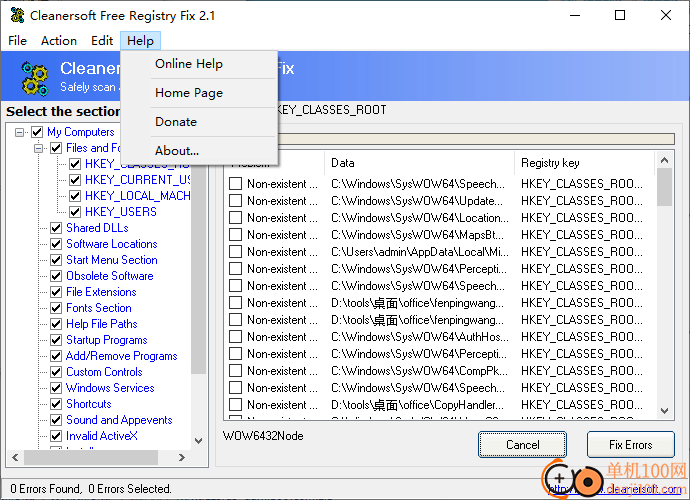This screenshot has width=690, height=500.
Task: Choose Home Page from Help menu
Action: pyautogui.click(x=189, y=93)
